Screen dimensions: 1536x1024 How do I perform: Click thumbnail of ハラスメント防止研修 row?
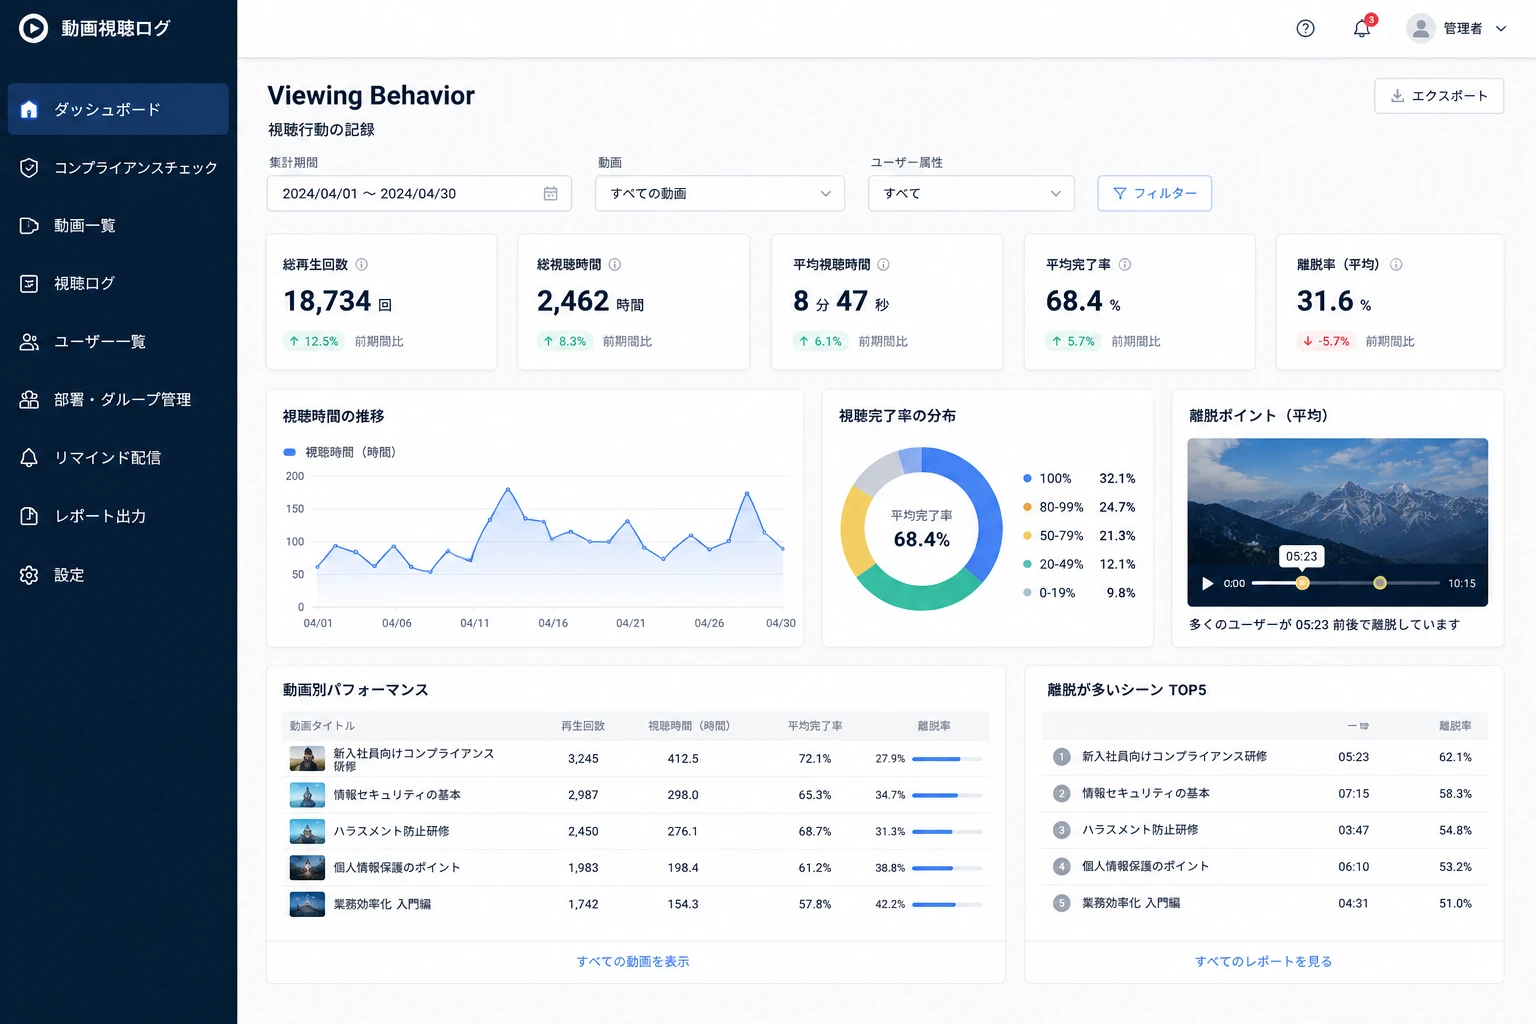pos(307,831)
